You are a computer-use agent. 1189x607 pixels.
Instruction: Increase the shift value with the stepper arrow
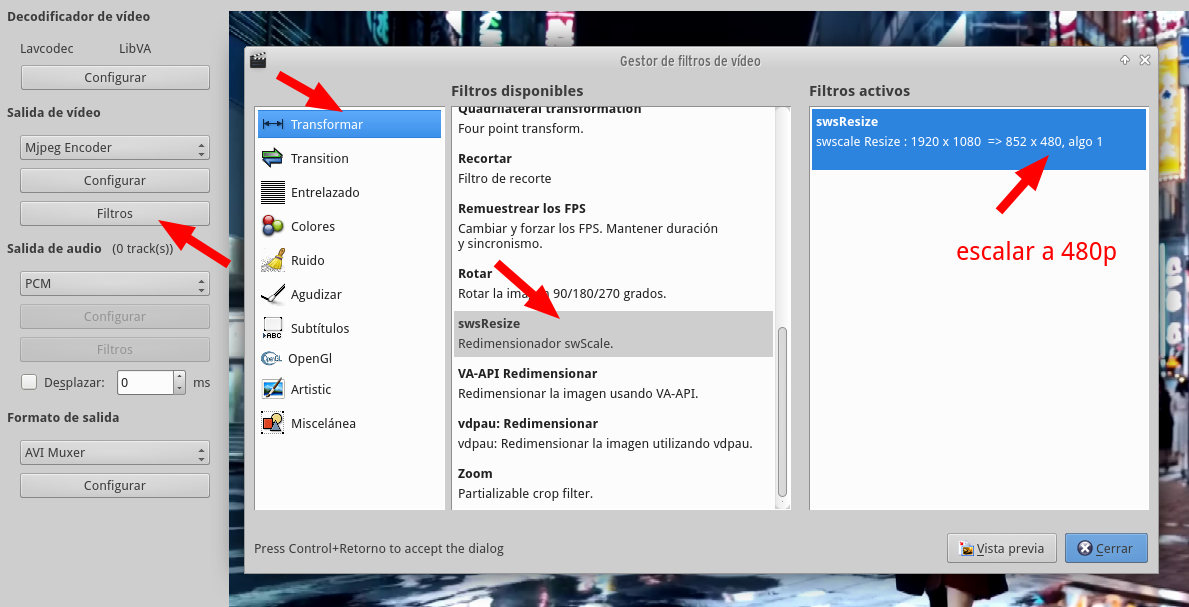tap(177, 377)
